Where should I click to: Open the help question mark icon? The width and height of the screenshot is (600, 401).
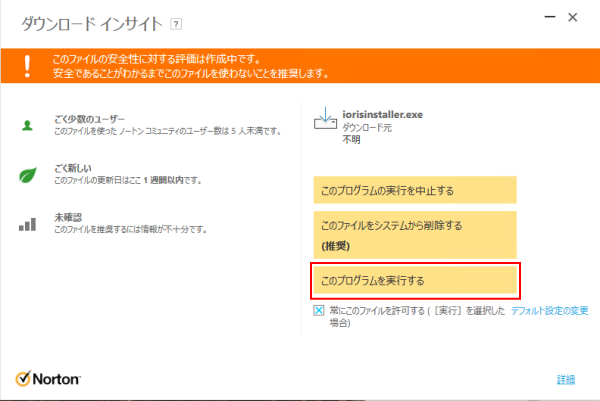click(x=176, y=24)
